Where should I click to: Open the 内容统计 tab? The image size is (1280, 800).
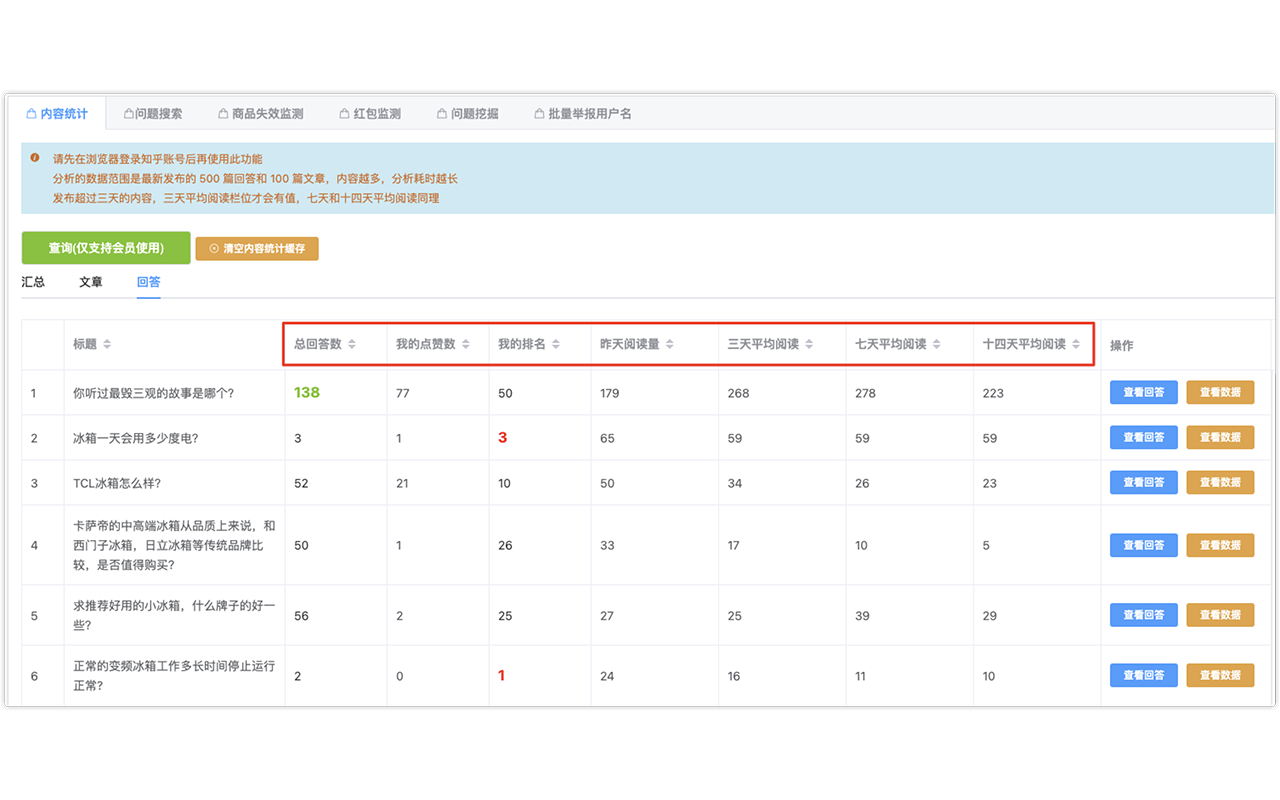[58, 114]
